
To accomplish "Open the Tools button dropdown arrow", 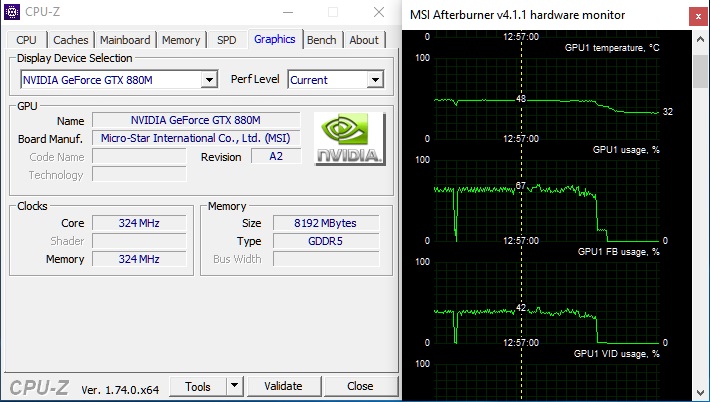I will click(234, 386).
